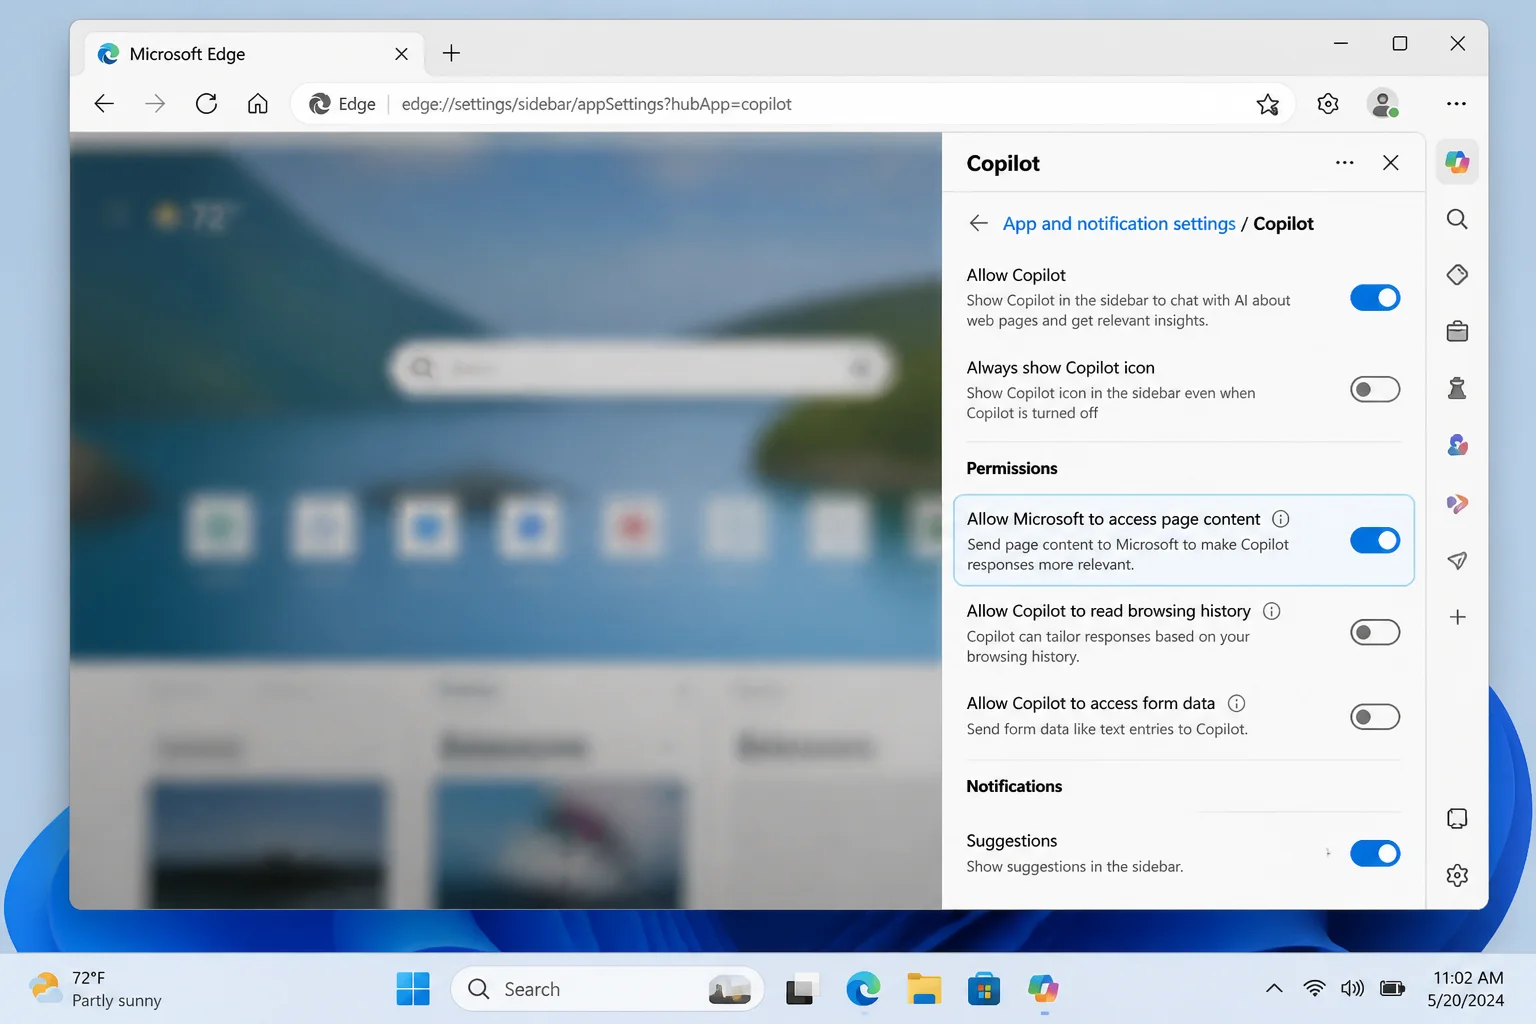Close the Microsoft Edge tab
The image size is (1536, 1024).
[x=401, y=54]
